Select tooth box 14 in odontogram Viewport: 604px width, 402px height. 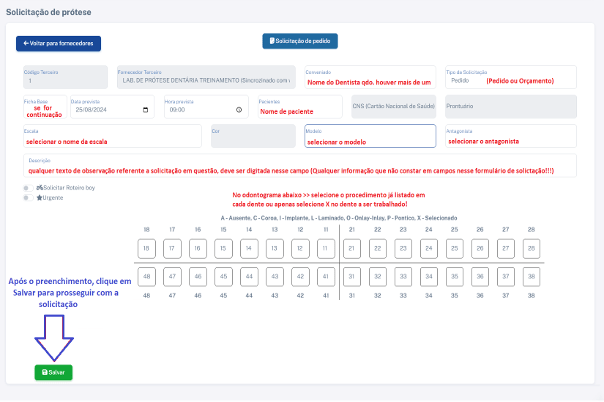click(x=249, y=249)
